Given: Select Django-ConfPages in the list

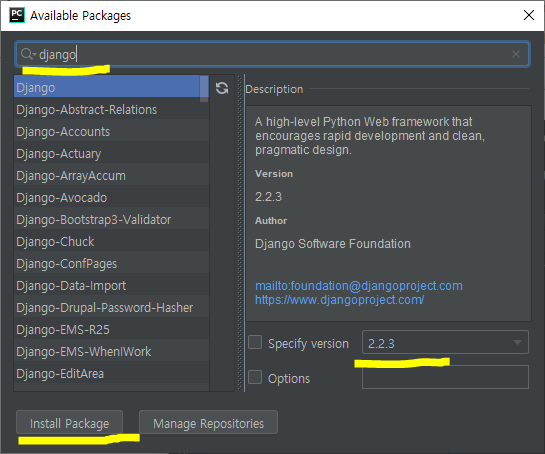Looking at the screenshot, I should [111, 263].
